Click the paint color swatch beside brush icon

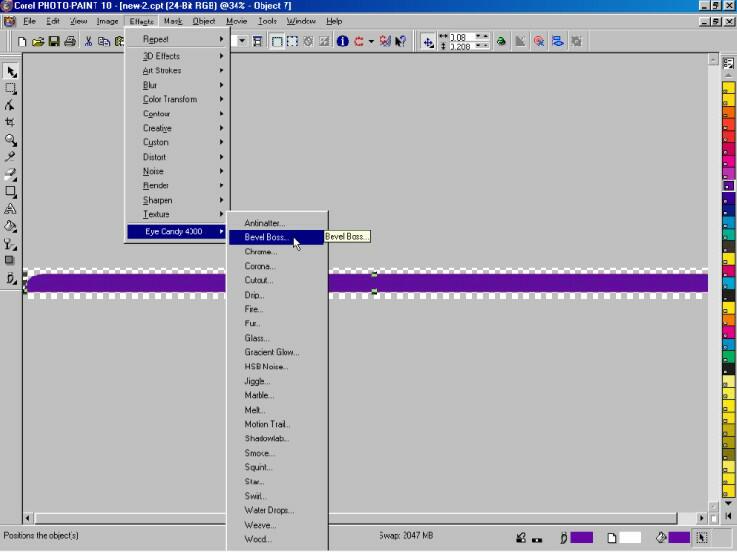point(581,537)
